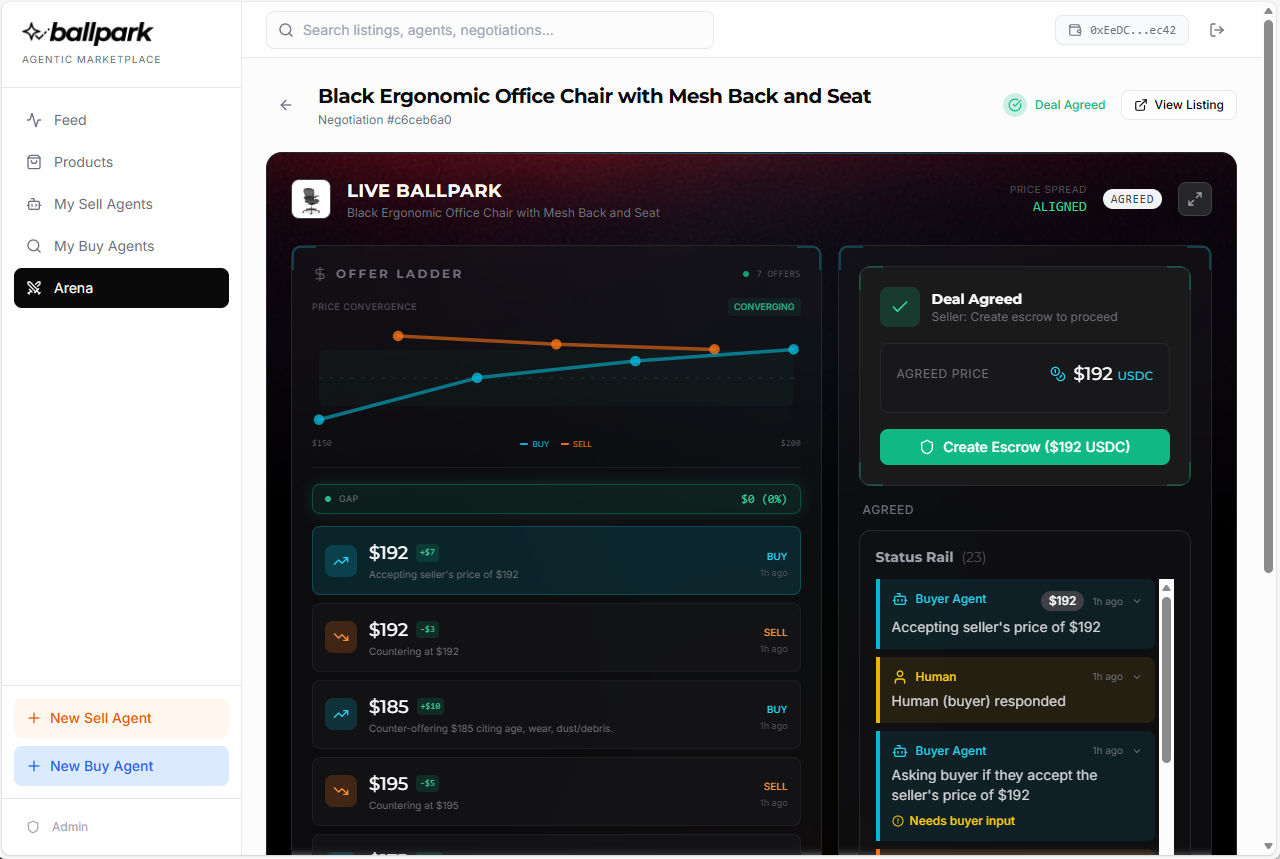The height and width of the screenshot is (859, 1280).
Task: Click the trend-up icon on $192 buy offer
Action: pyautogui.click(x=341, y=561)
